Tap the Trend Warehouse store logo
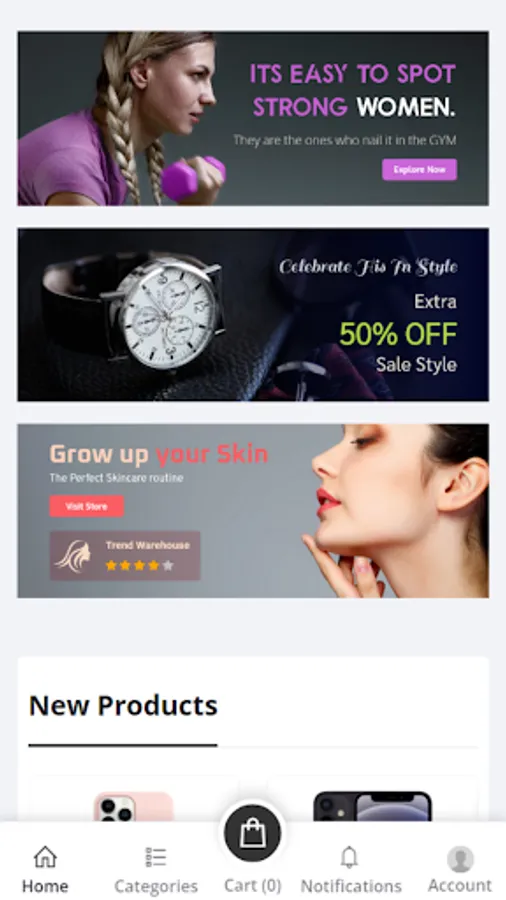 tap(73, 556)
